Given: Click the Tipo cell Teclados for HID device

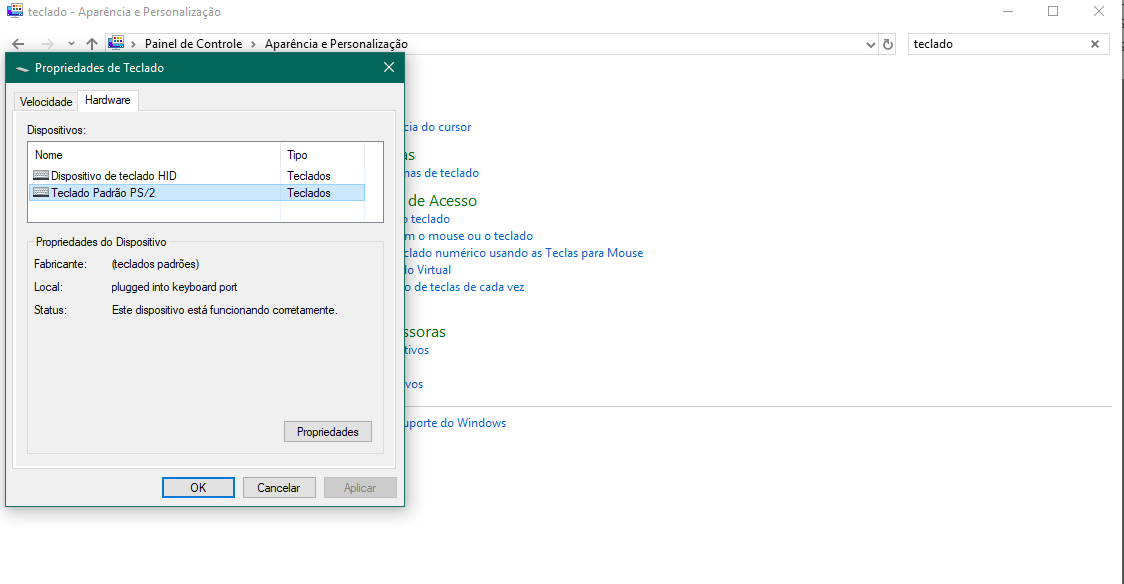Looking at the screenshot, I should (309, 176).
